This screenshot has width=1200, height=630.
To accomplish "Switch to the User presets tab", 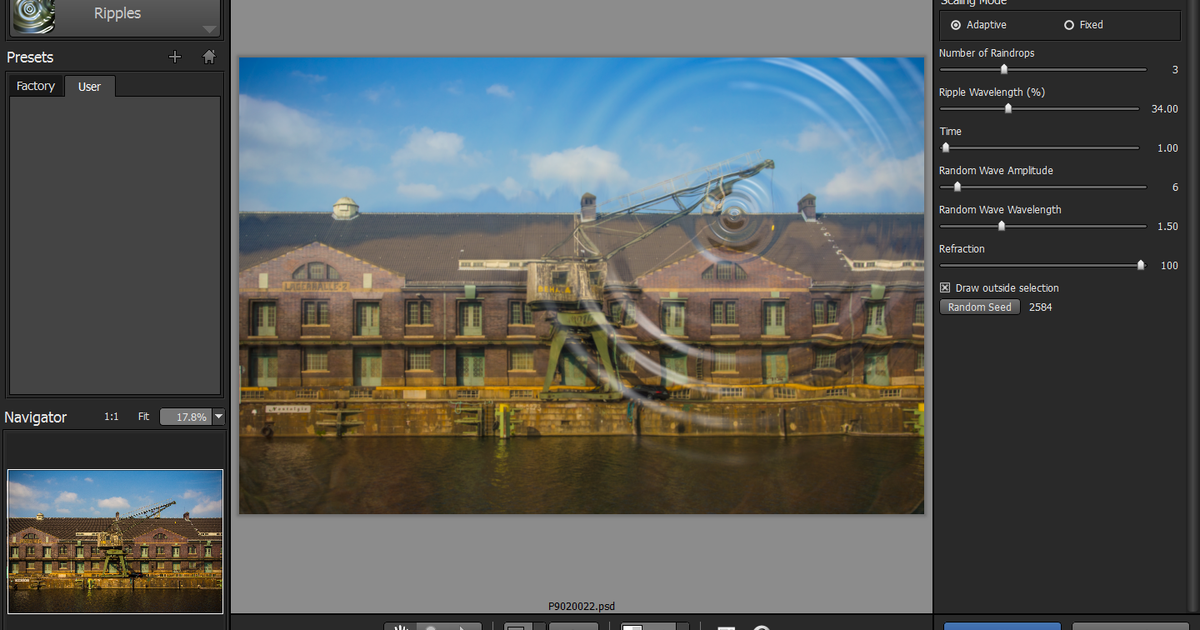I will pos(90,86).
